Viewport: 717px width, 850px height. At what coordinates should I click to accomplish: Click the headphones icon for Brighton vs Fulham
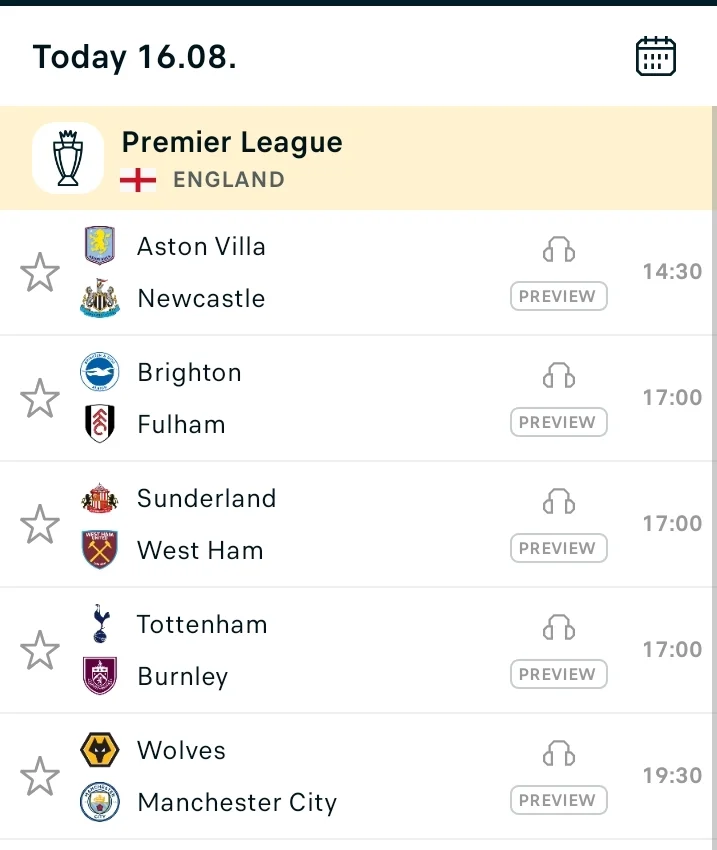(x=559, y=376)
